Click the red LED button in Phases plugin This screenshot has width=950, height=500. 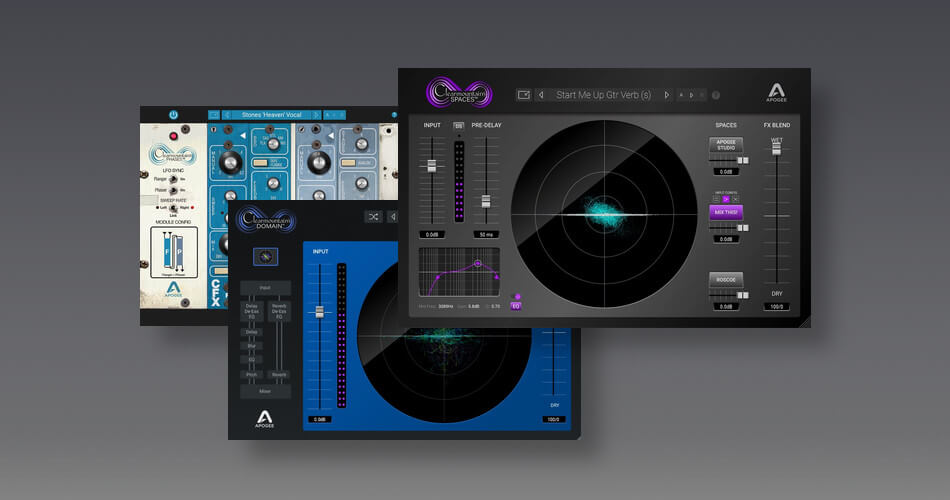[x=173, y=136]
